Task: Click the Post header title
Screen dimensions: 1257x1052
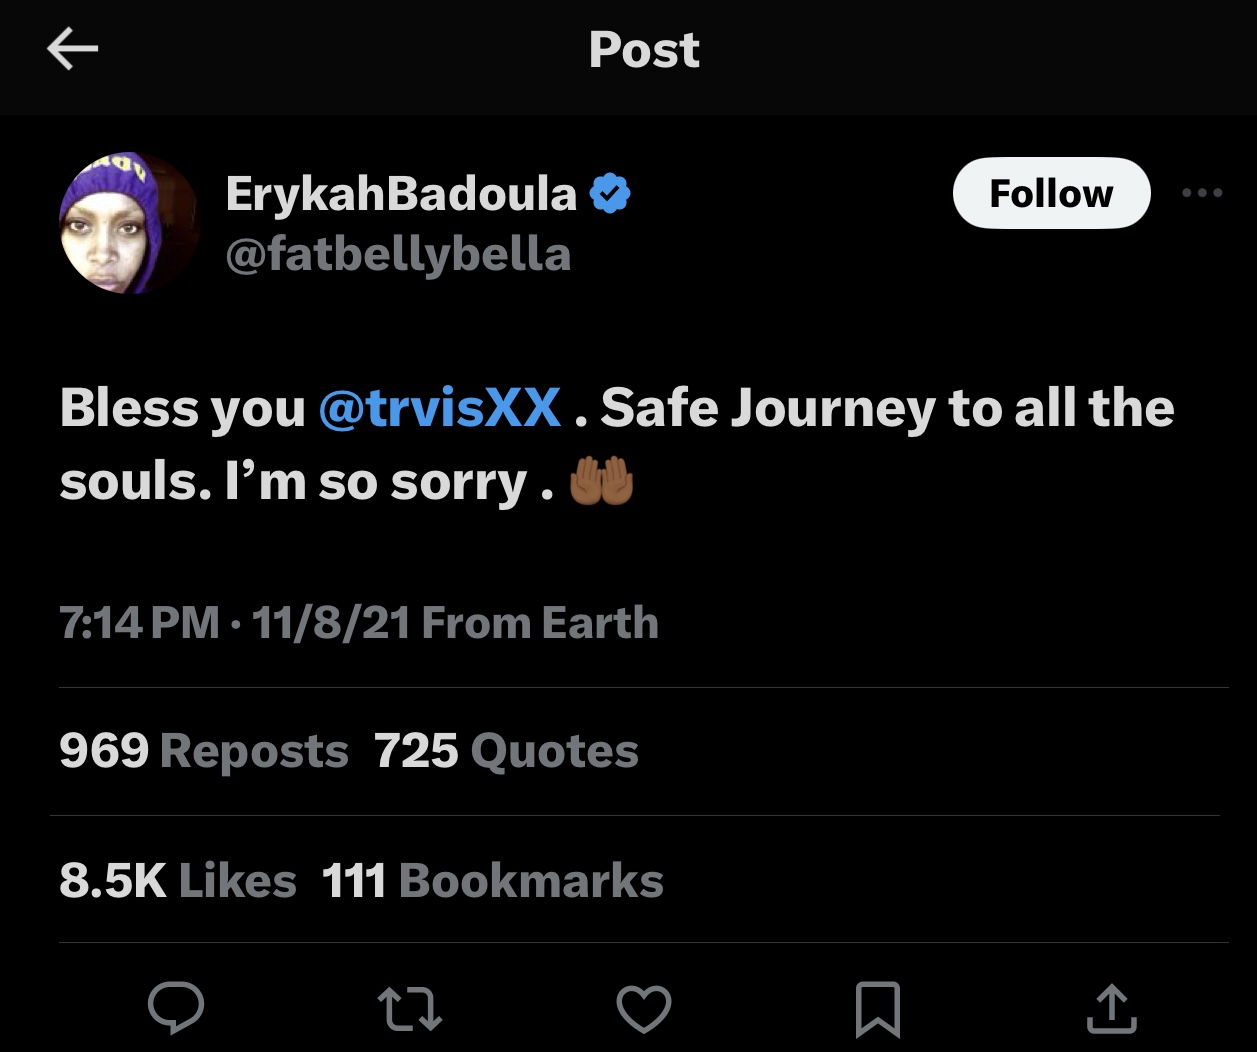Action: click(644, 49)
